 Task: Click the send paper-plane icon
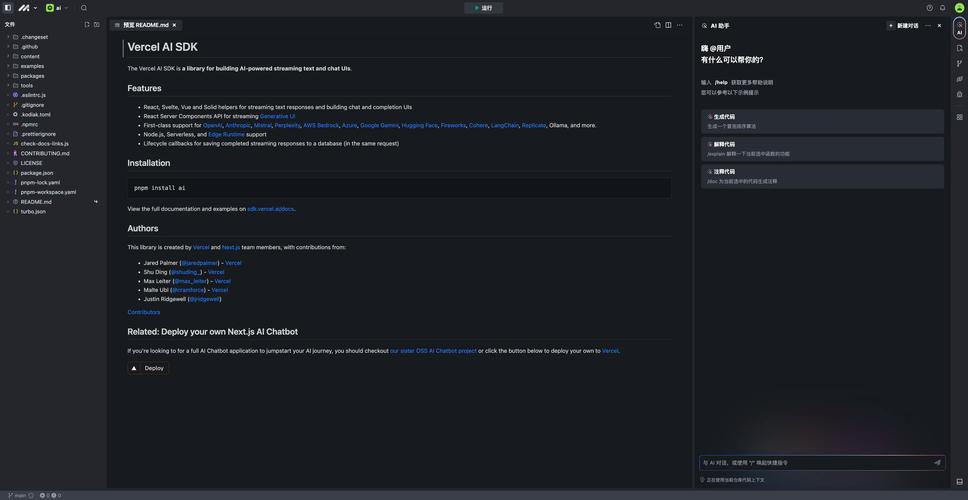click(937, 462)
